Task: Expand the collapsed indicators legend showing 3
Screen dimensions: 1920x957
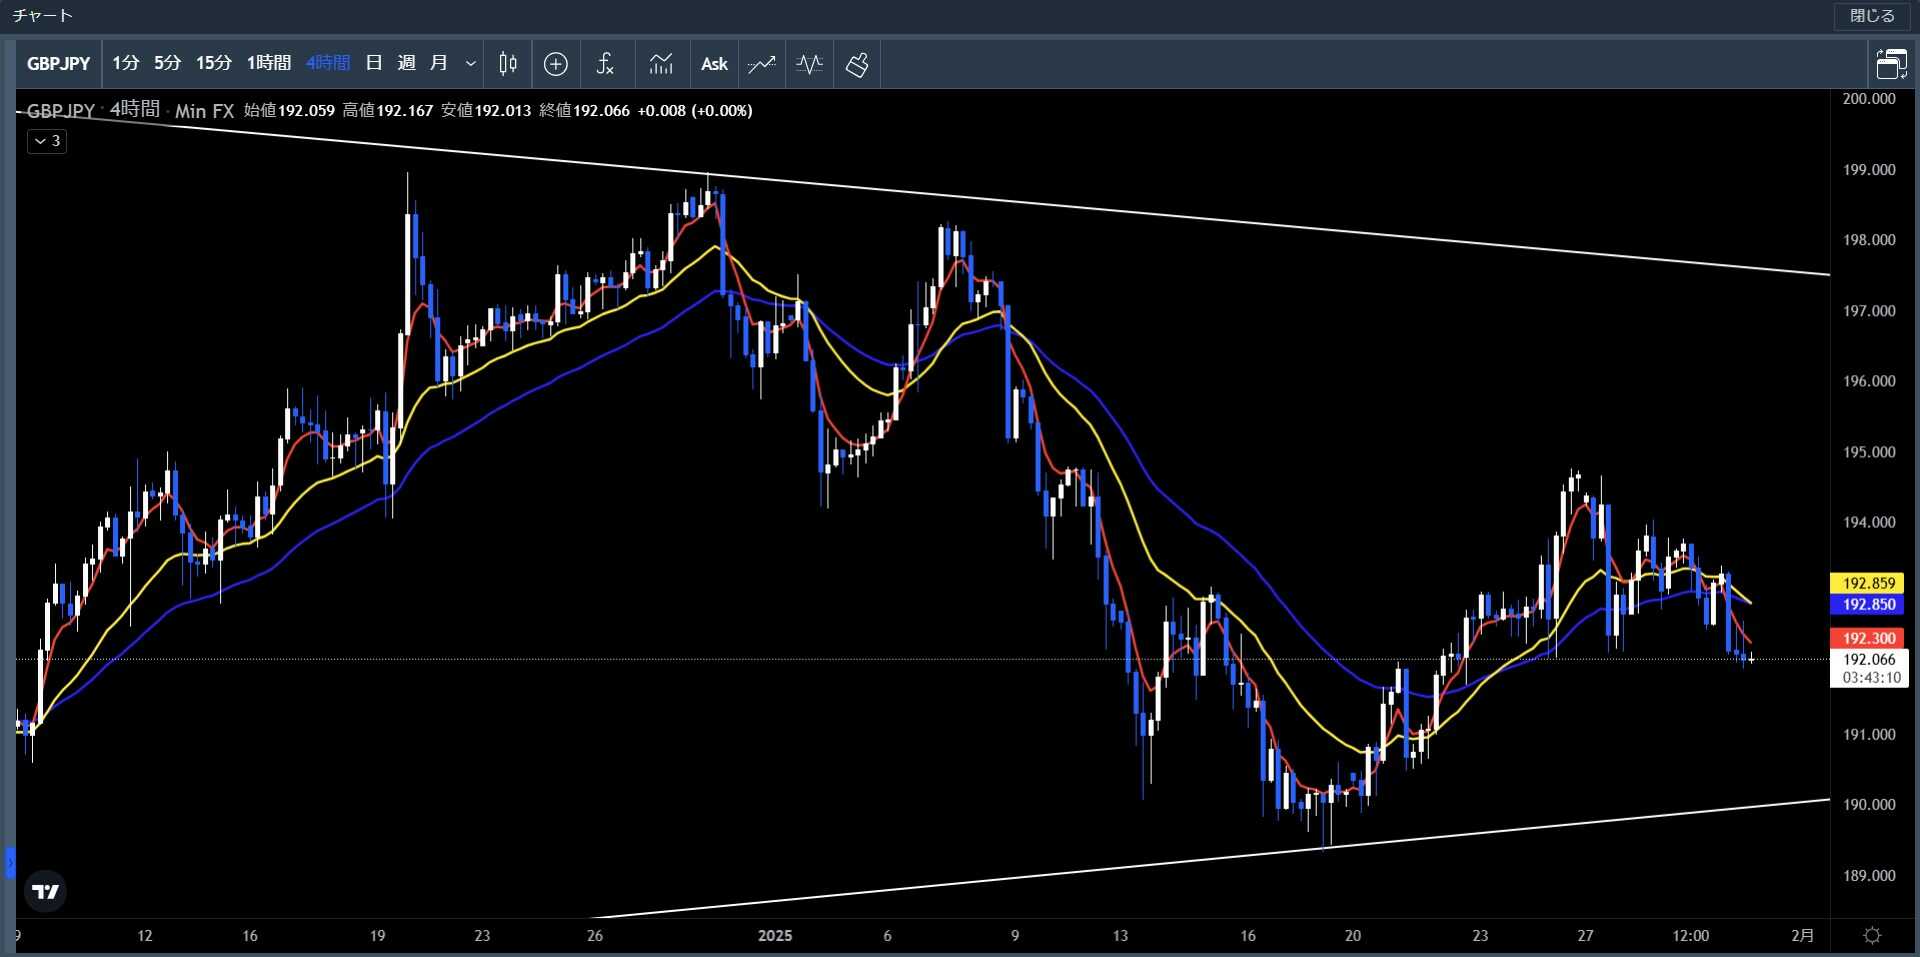Action: tap(47, 141)
